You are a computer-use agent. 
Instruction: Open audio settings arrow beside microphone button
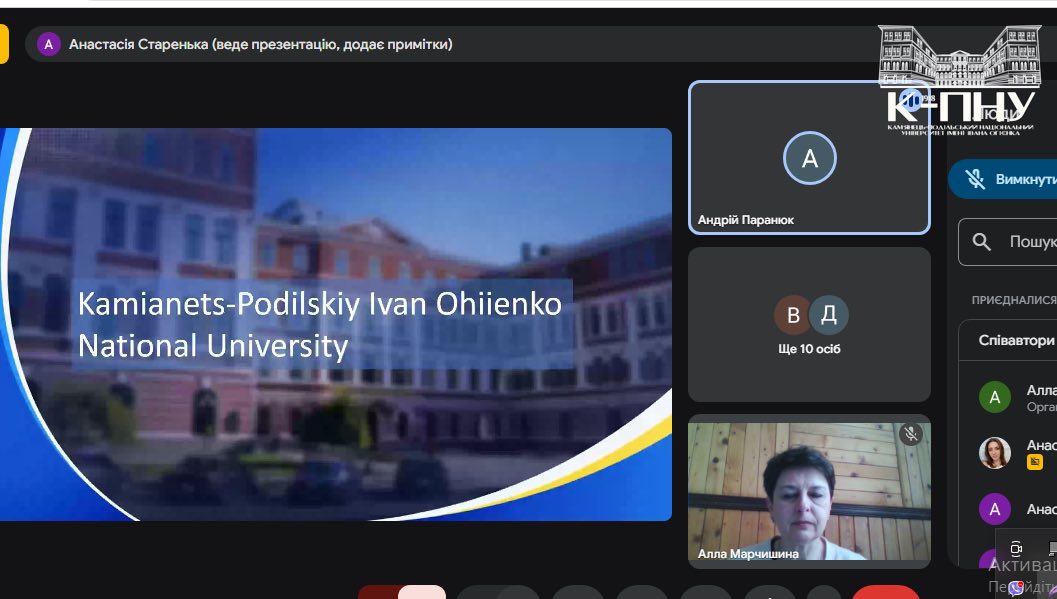tap(380, 591)
